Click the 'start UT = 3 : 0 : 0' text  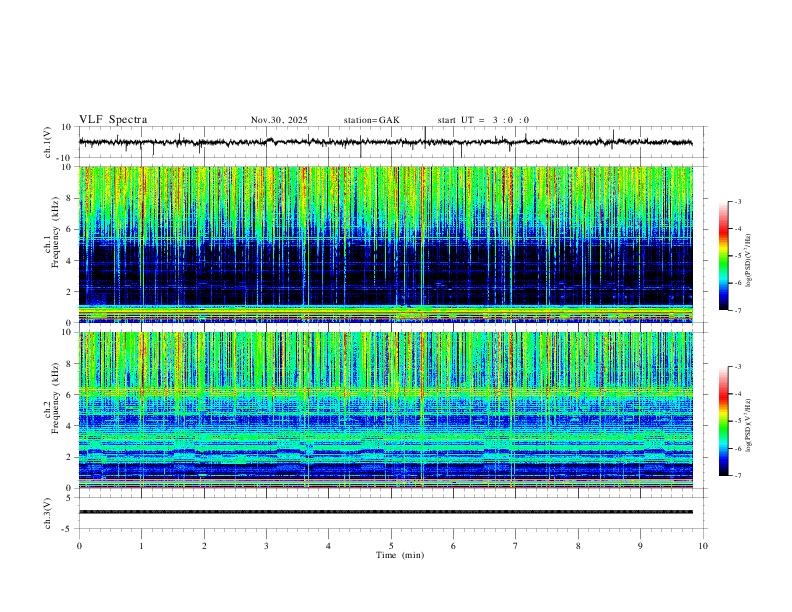(x=483, y=120)
